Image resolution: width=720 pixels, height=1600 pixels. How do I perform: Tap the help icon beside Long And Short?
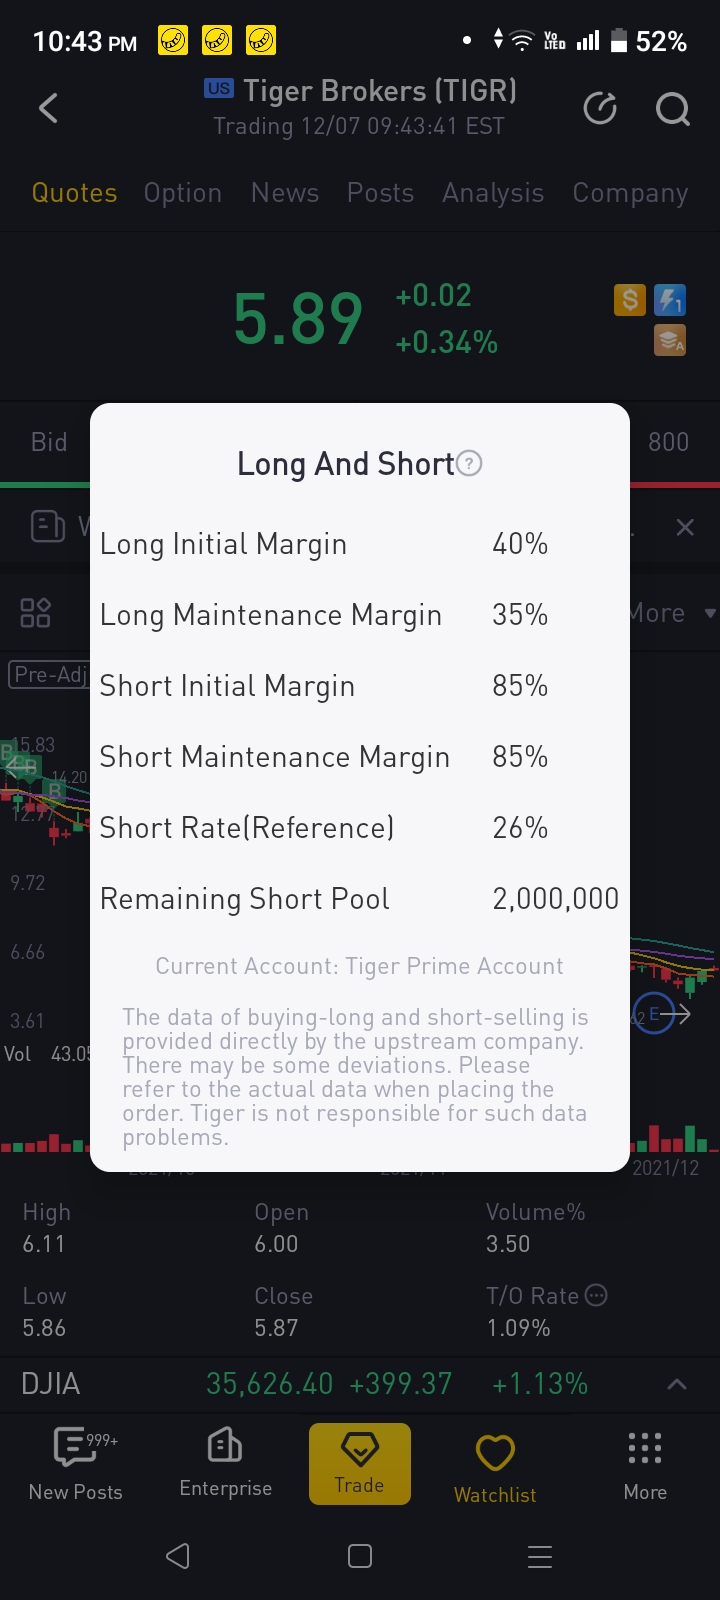click(469, 464)
